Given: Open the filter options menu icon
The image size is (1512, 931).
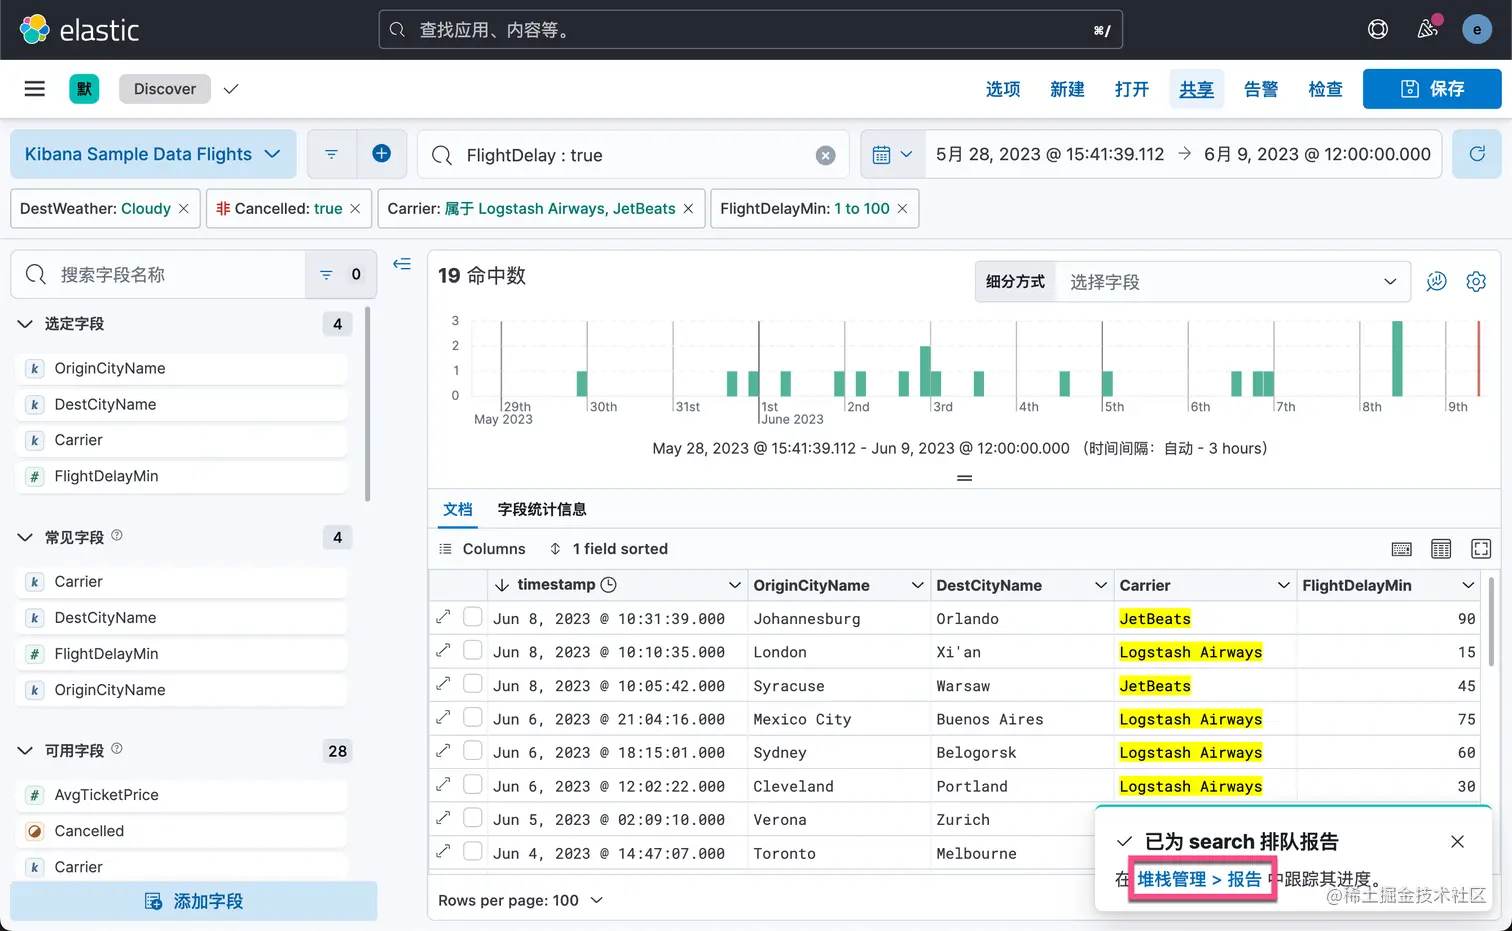Looking at the screenshot, I should pyautogui.click(x=331, y=154).
